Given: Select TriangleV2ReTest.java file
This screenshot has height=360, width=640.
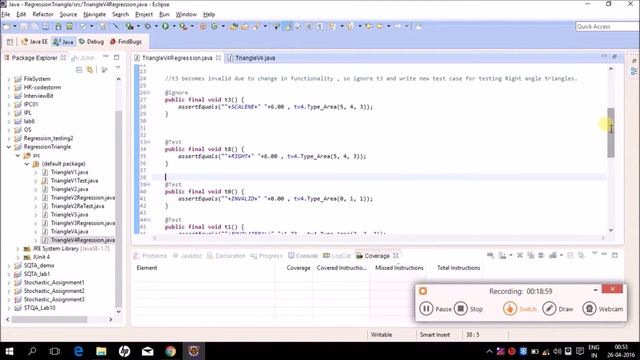Looking at the screenshot, I should [x=78, y=206].
